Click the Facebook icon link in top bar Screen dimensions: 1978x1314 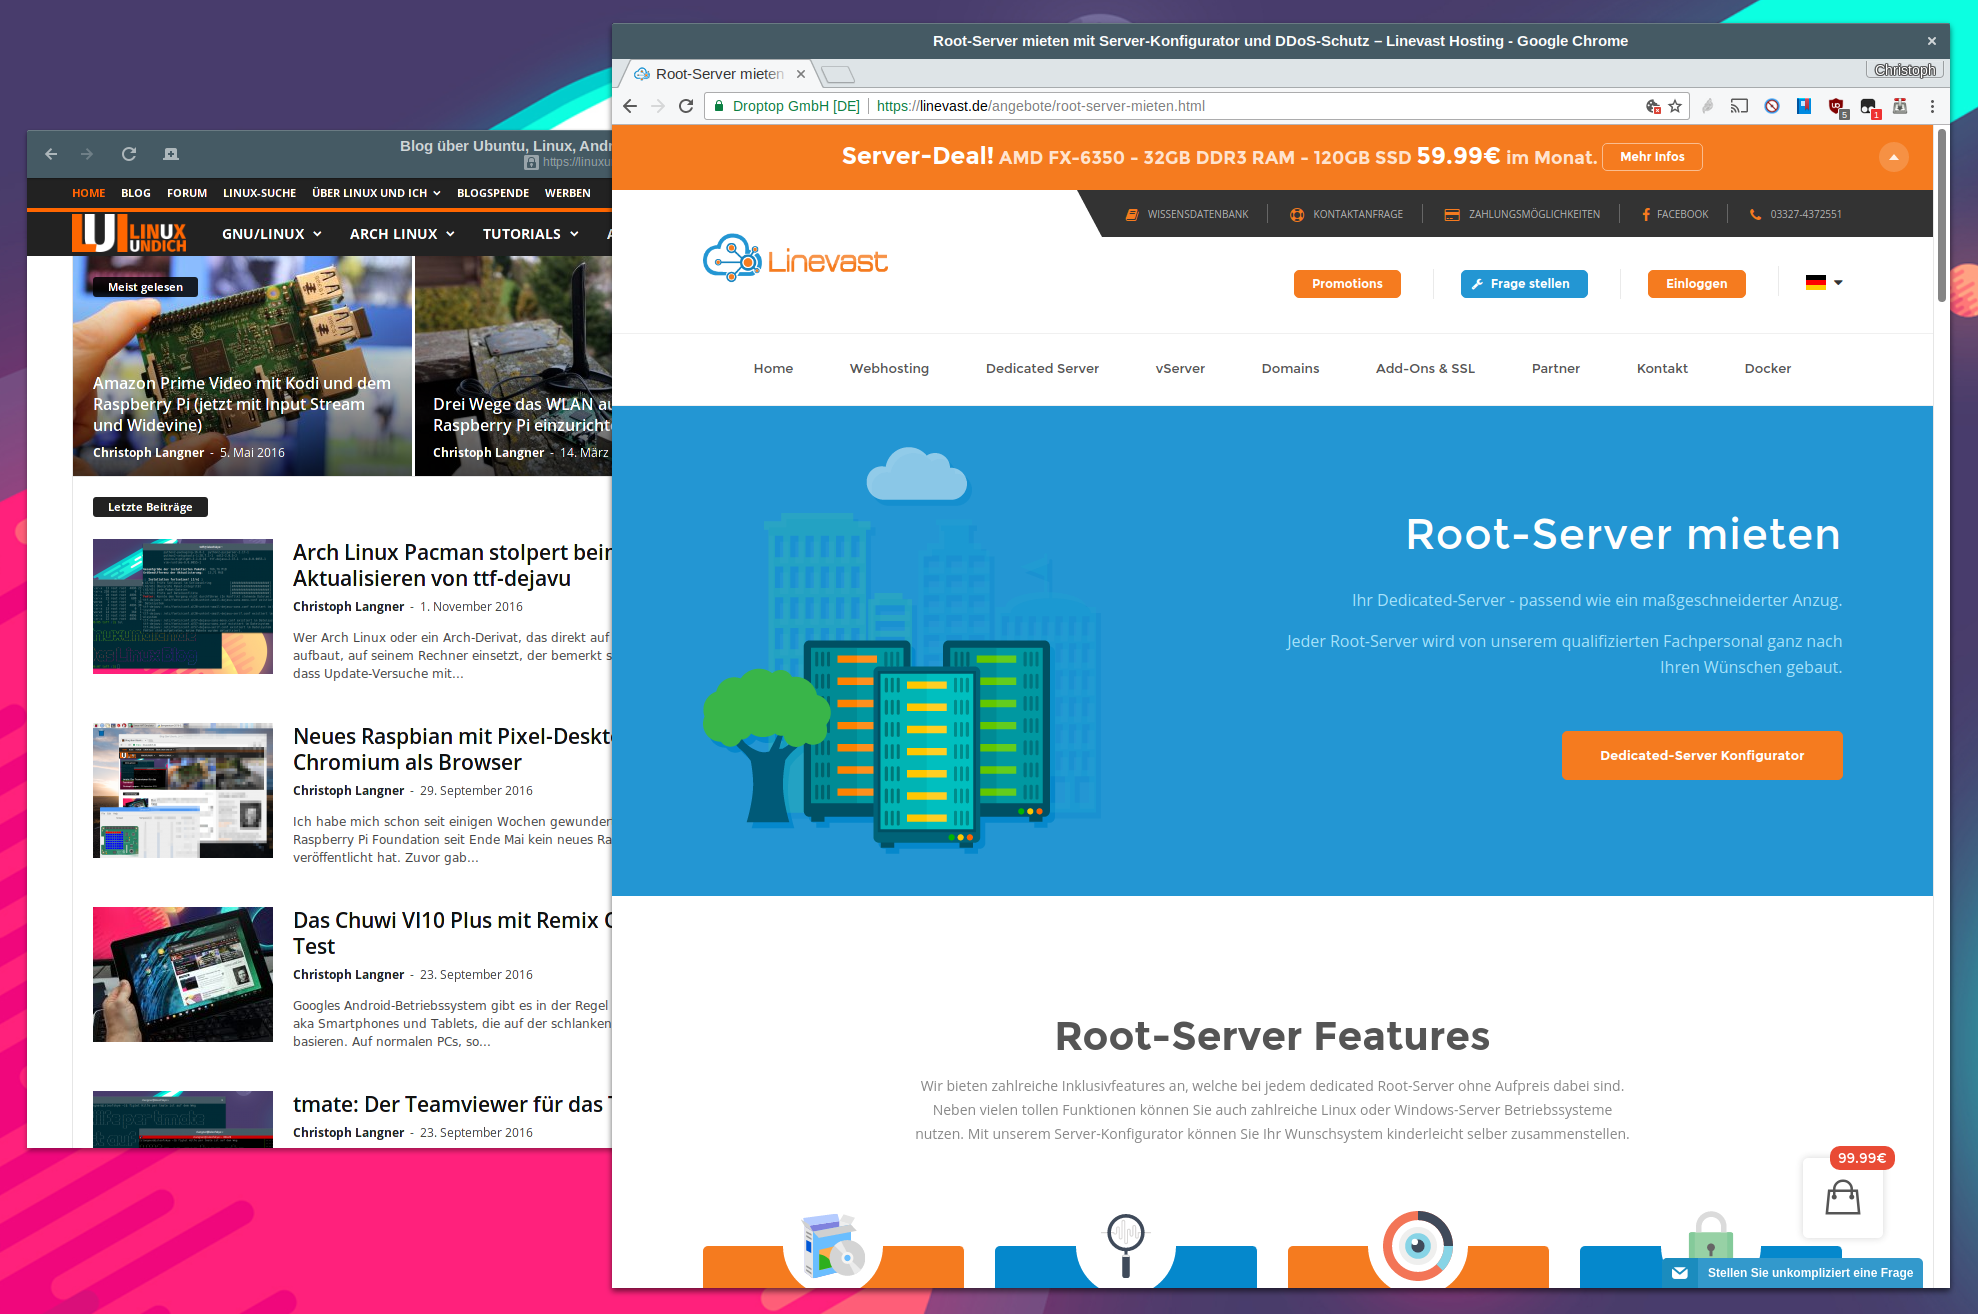(x=1646, y=214)
